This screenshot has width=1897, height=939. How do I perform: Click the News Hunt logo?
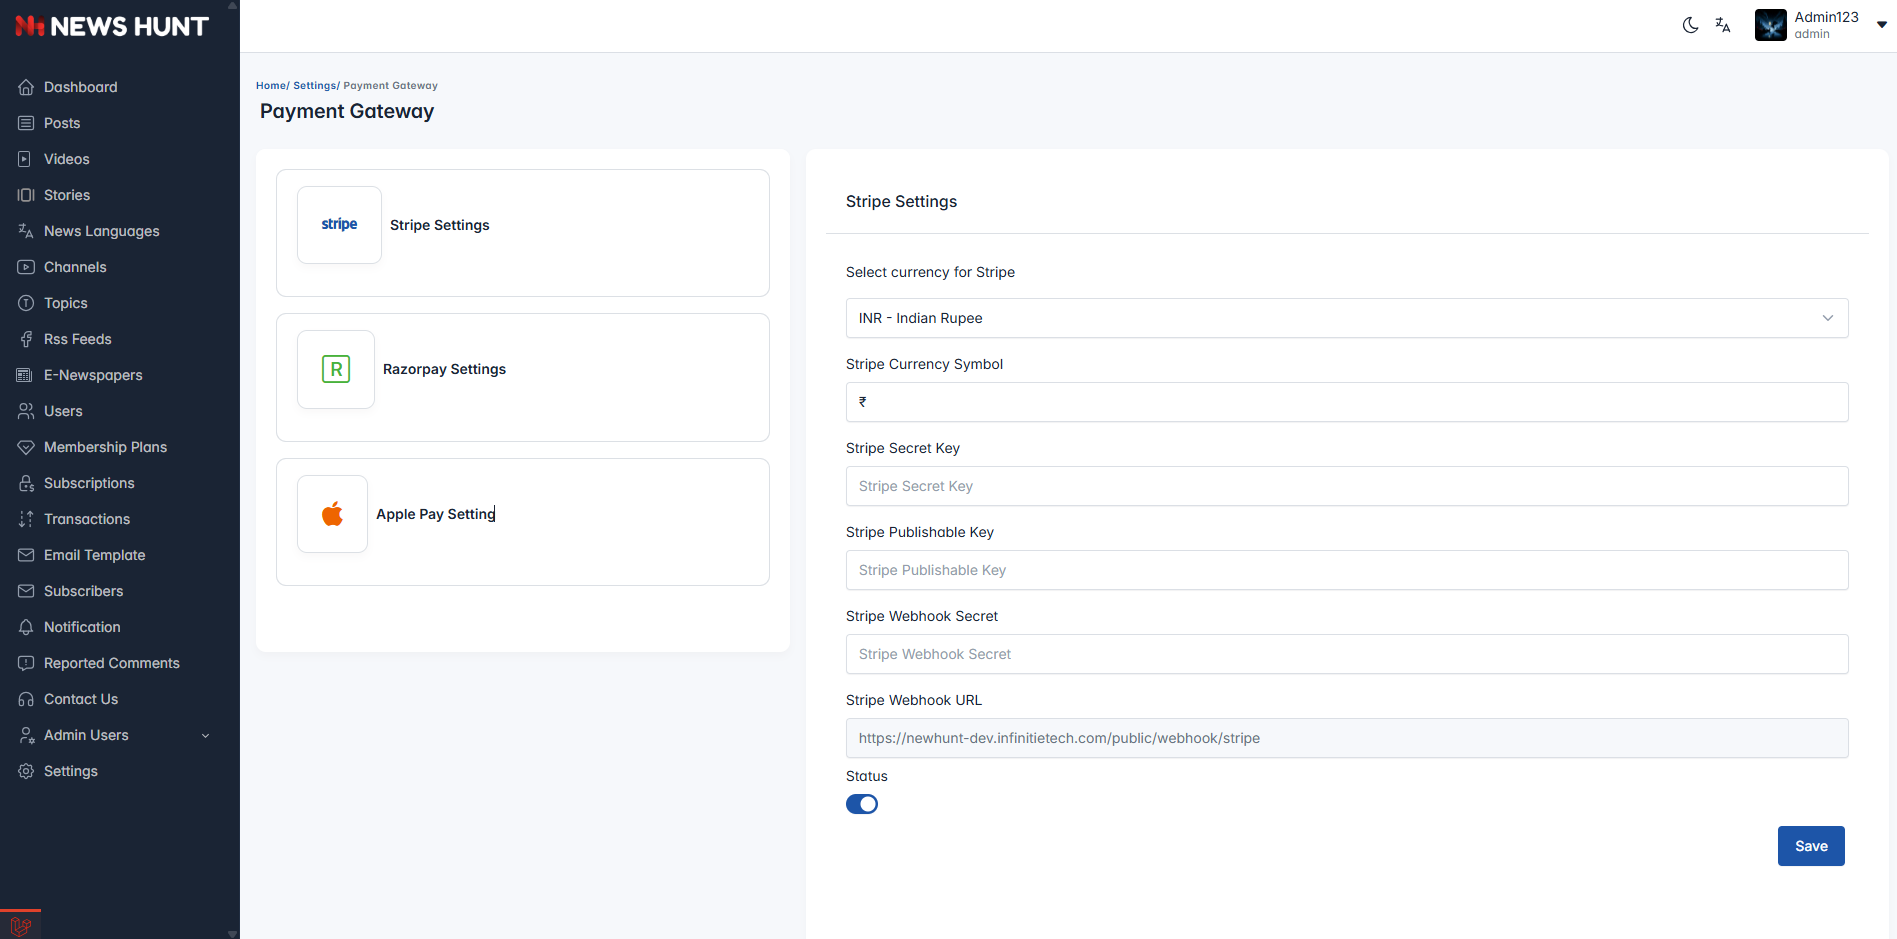tap(112, 26)
